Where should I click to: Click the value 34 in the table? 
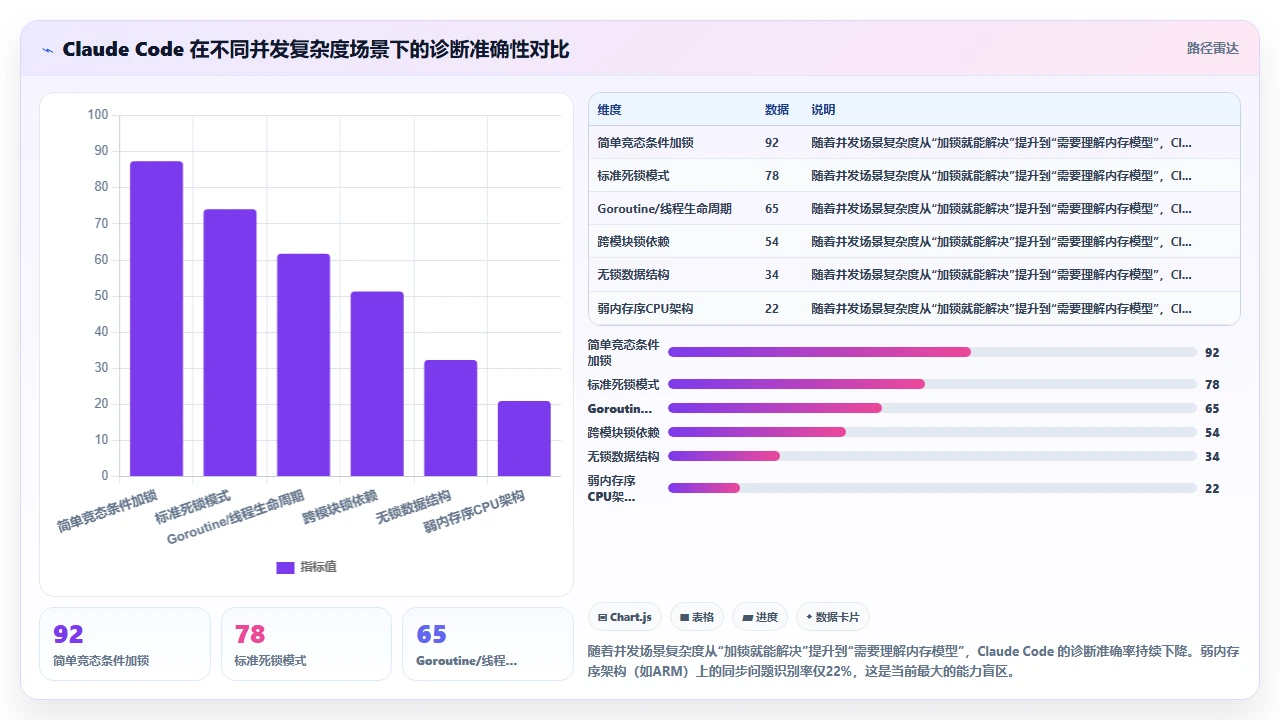point(772,275)
